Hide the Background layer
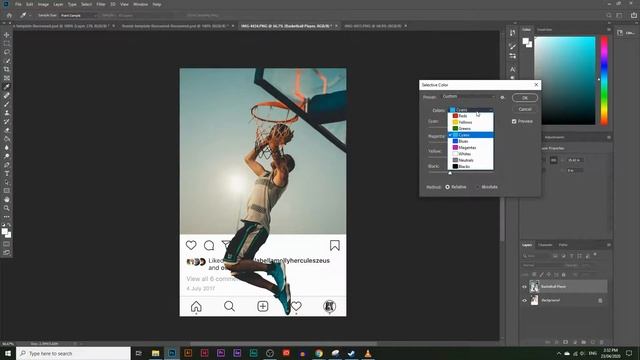 tap(524, 300)
